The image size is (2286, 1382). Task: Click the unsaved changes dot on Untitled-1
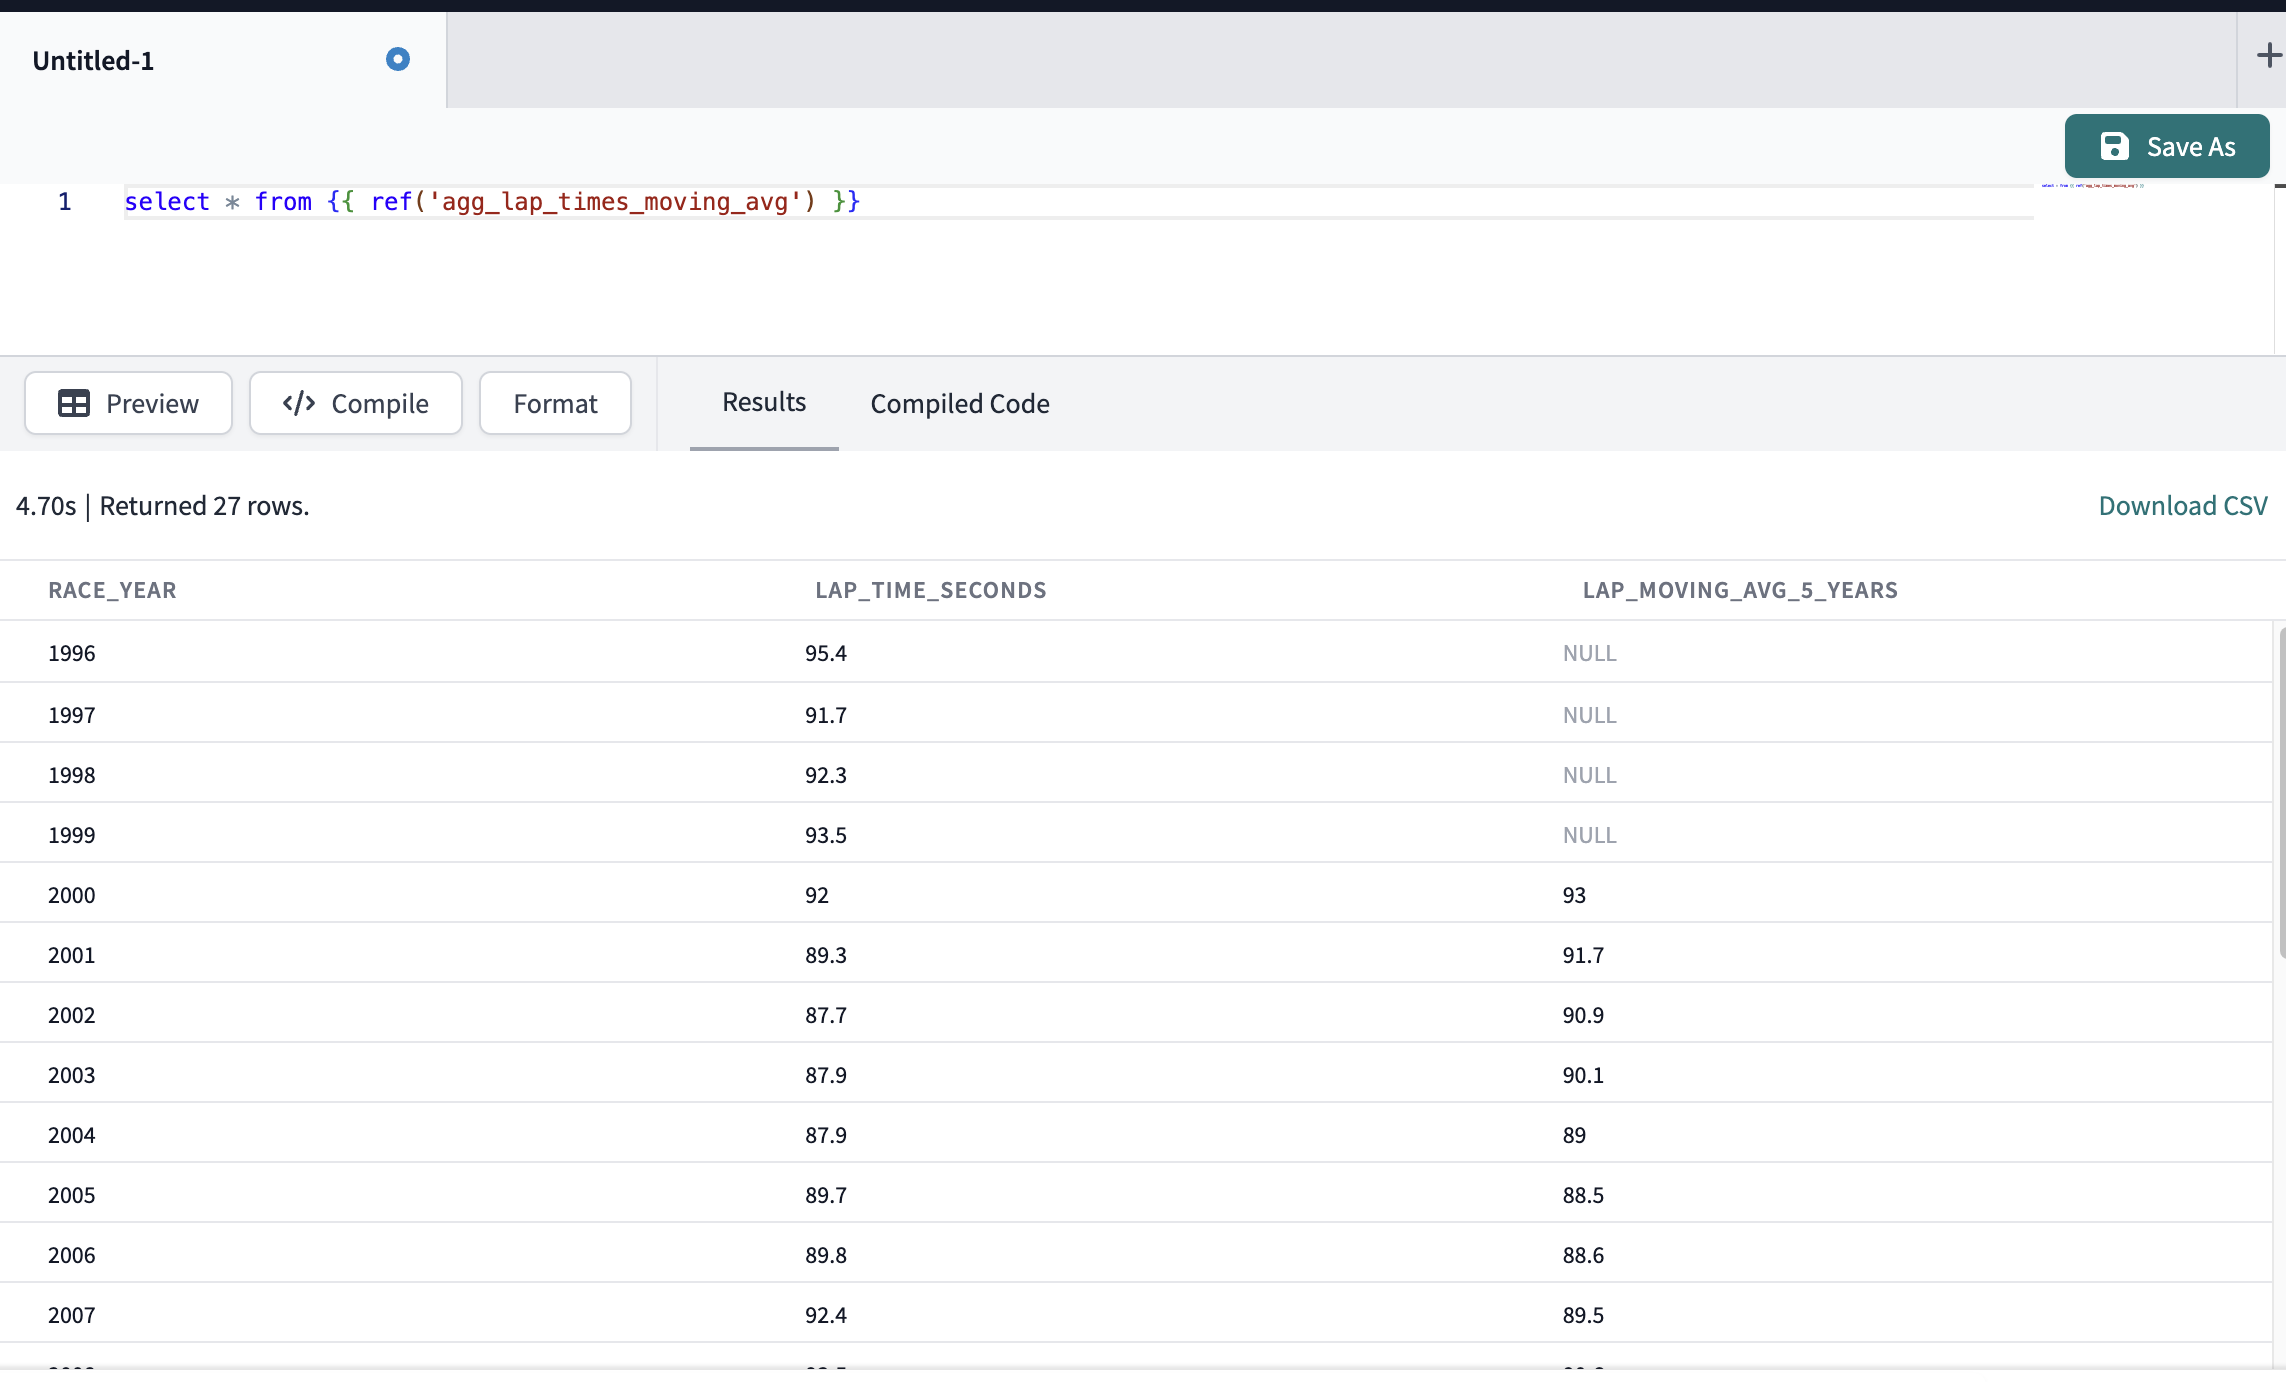(397, 59)
